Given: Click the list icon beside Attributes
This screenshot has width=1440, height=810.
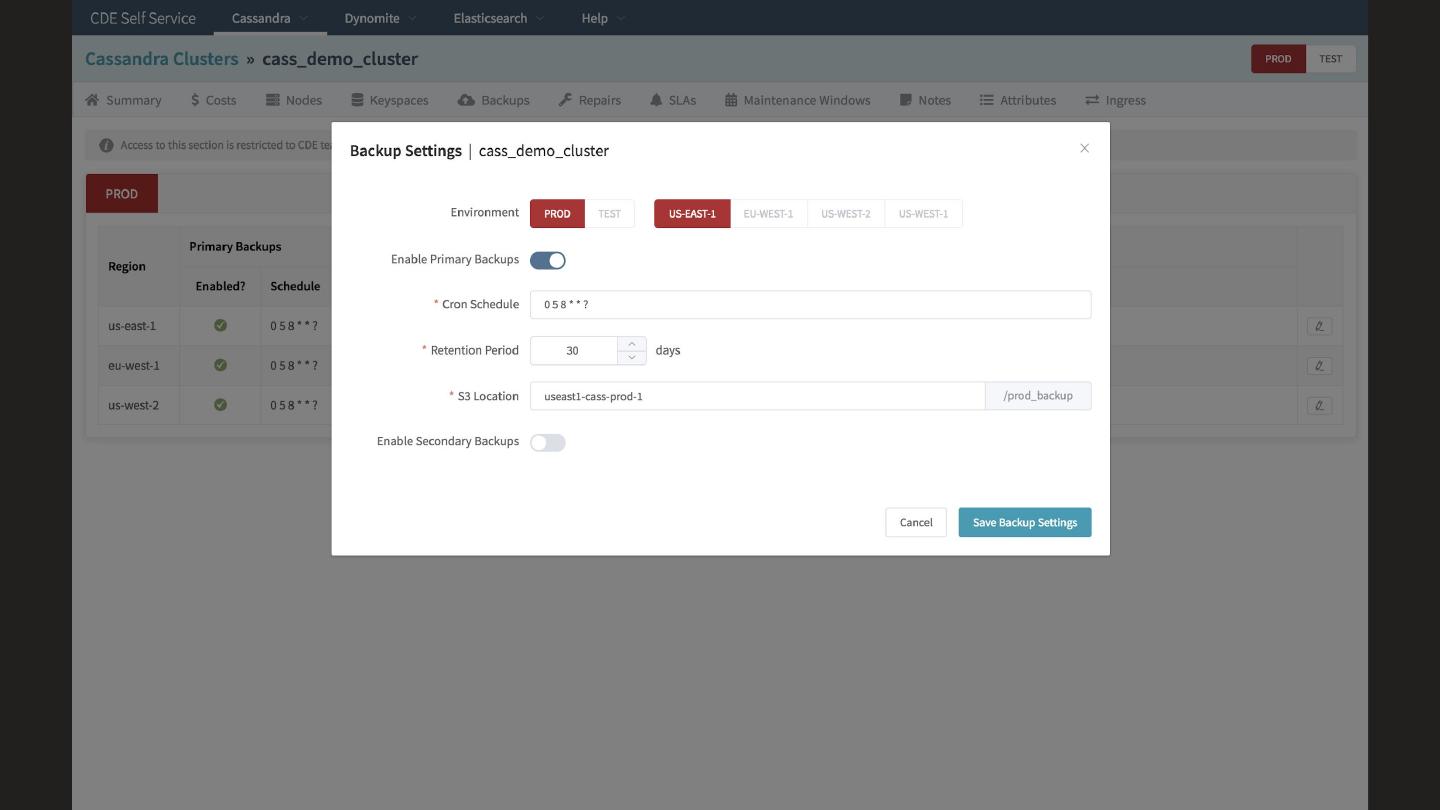Looking at the screenshot, I should [x=986, y=100].
